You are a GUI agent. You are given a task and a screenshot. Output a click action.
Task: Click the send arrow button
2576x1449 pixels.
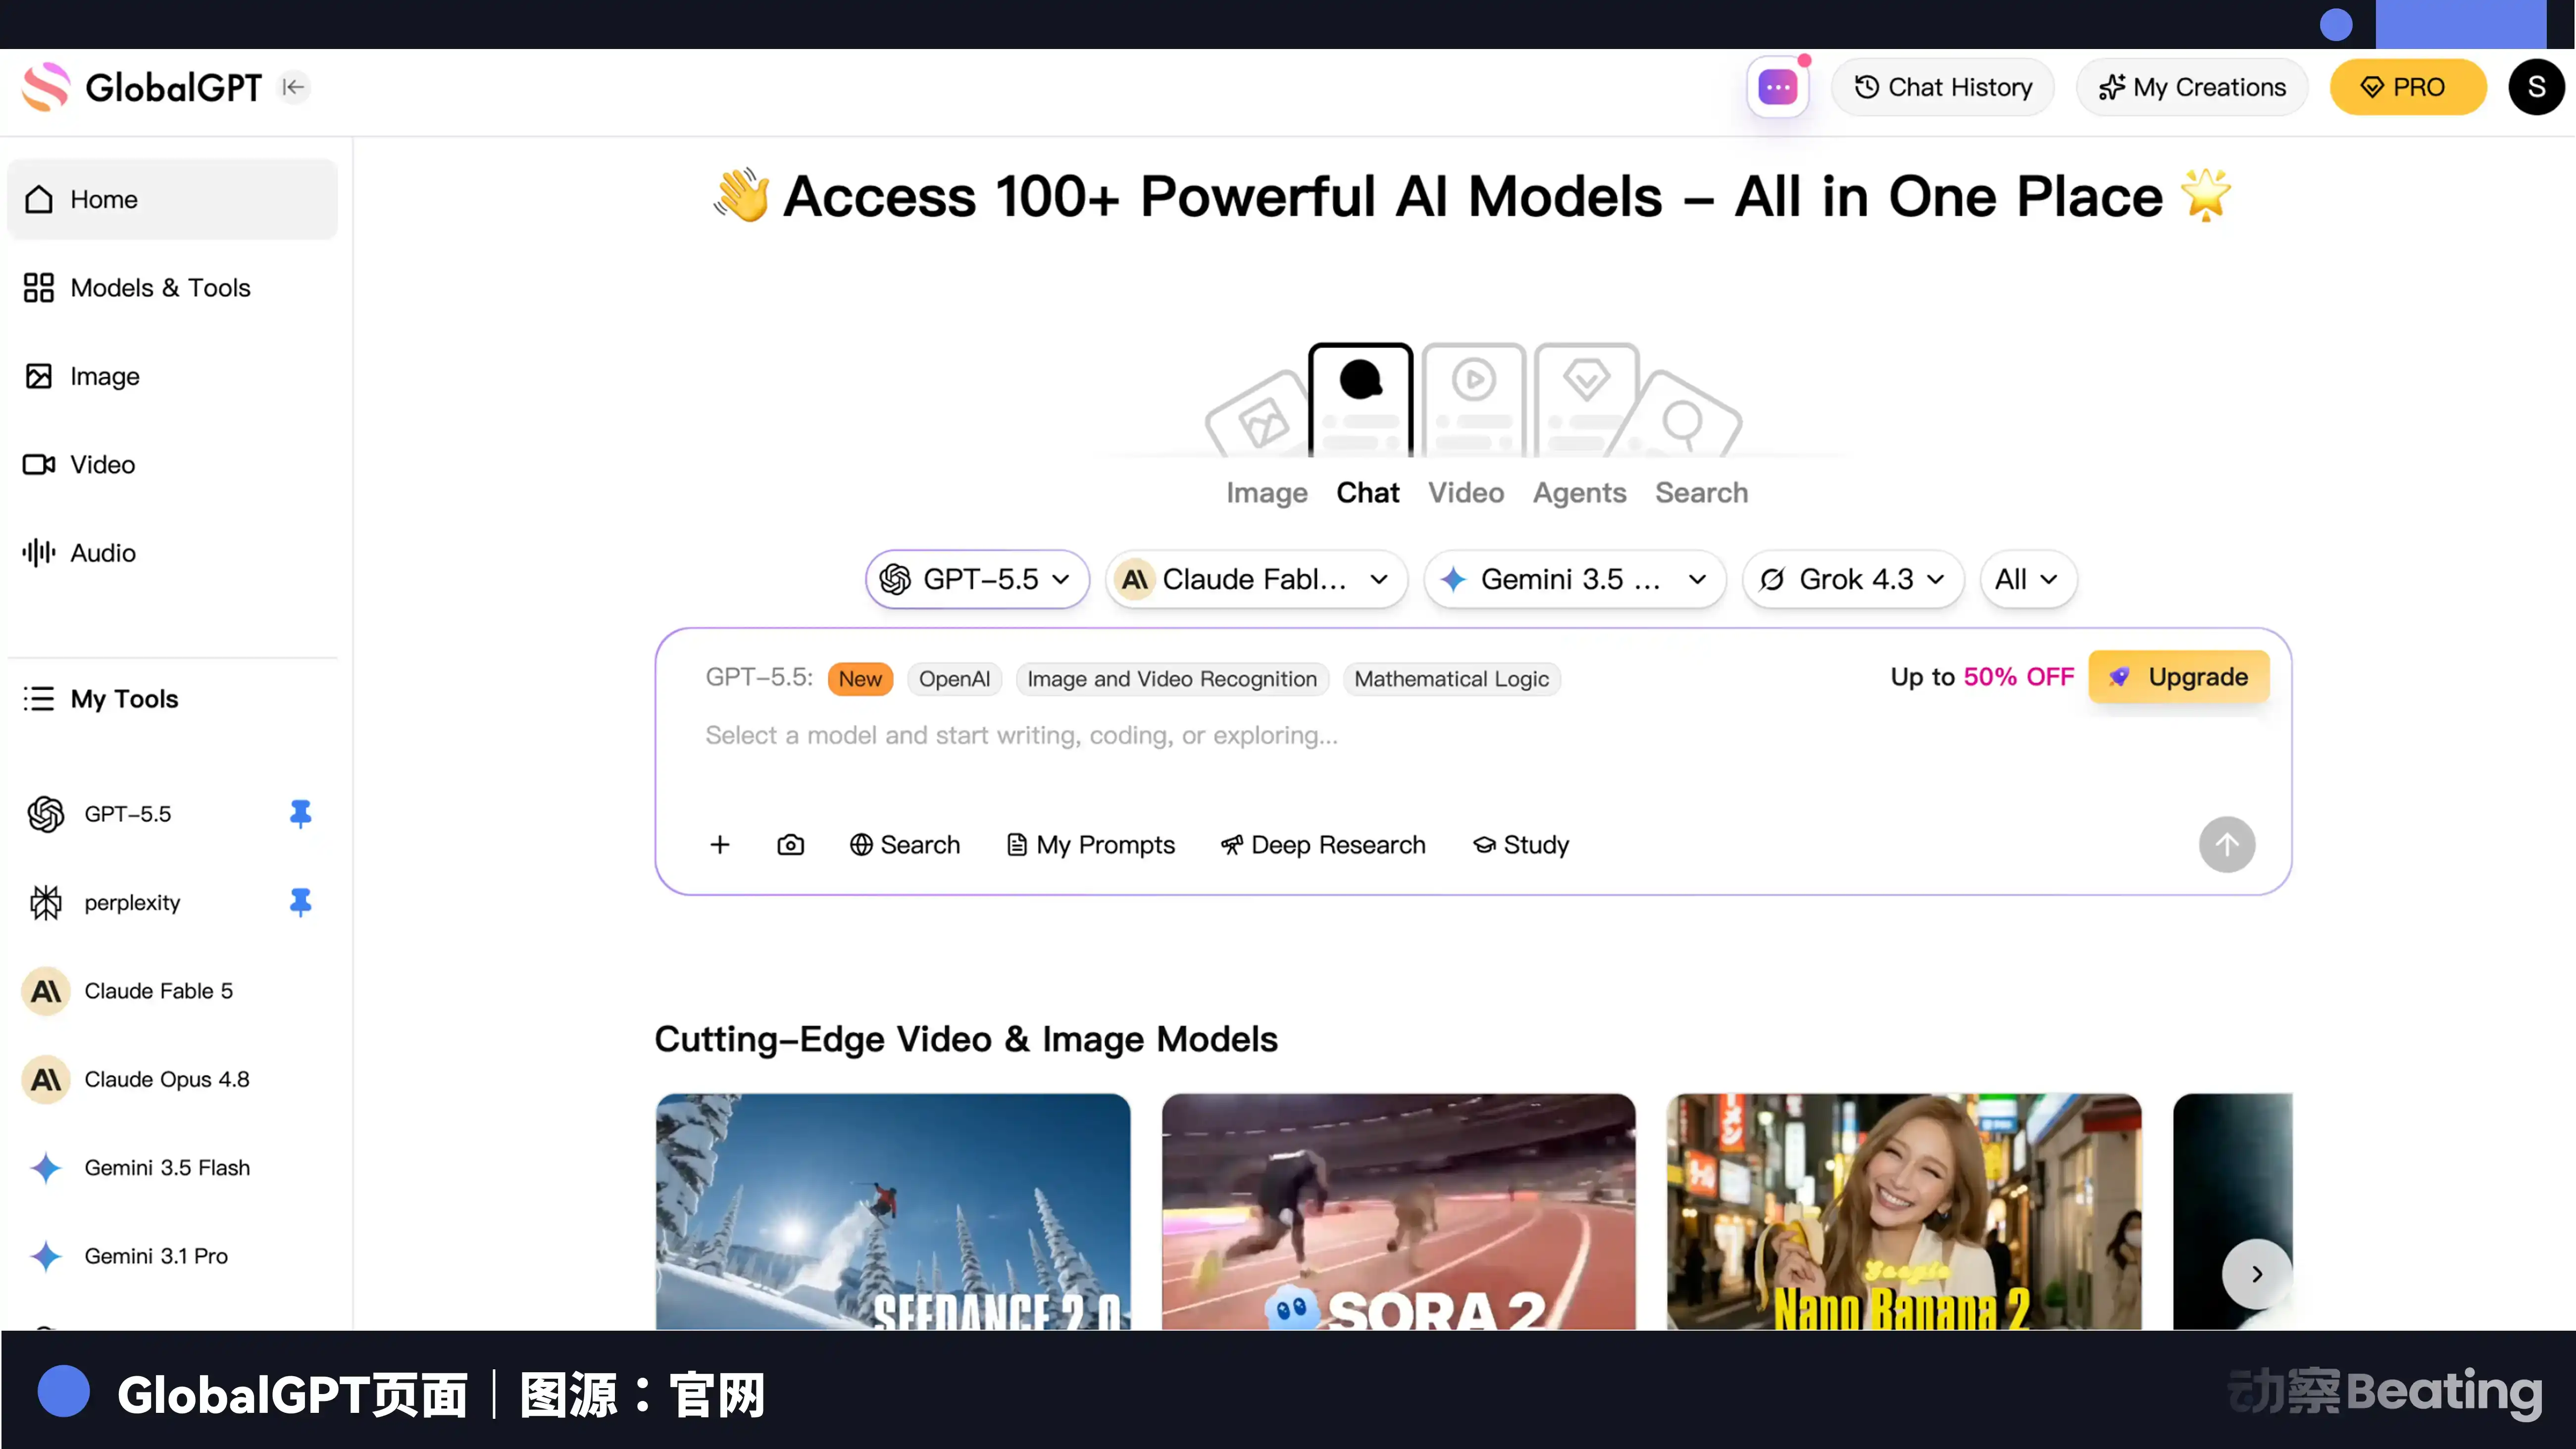tap(2226, 845)
